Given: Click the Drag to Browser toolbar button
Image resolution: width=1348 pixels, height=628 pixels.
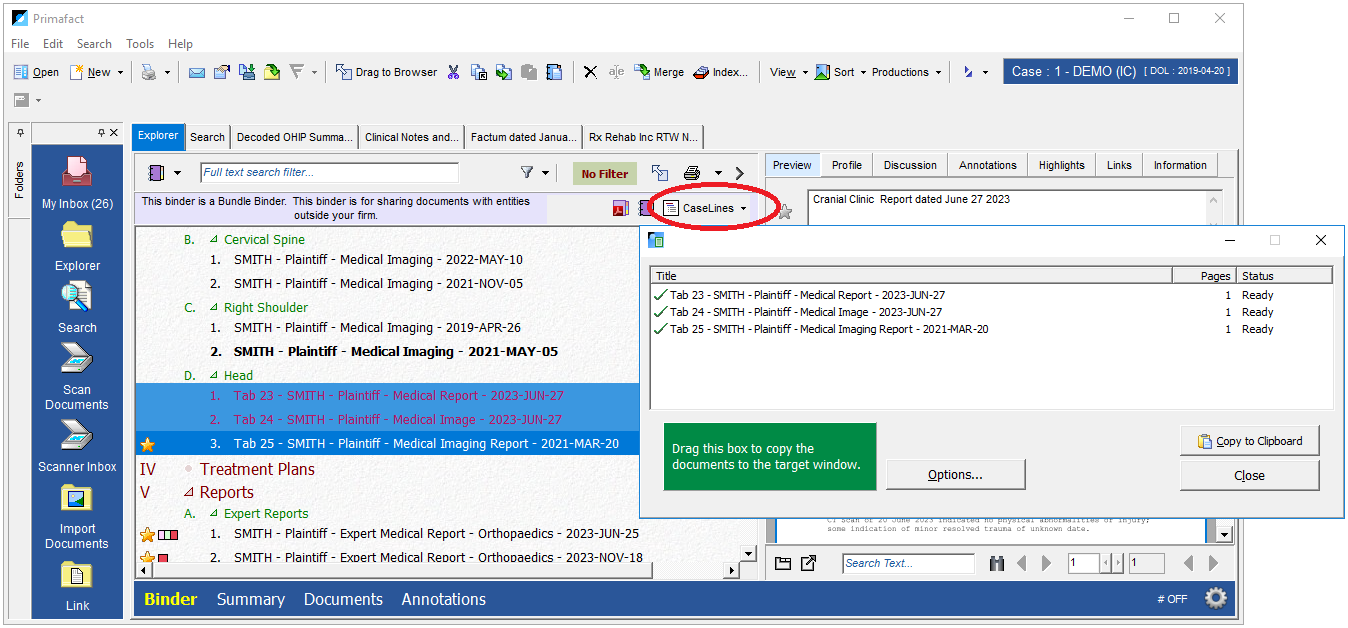Looking at the screenshot, I should coord(386,72).
